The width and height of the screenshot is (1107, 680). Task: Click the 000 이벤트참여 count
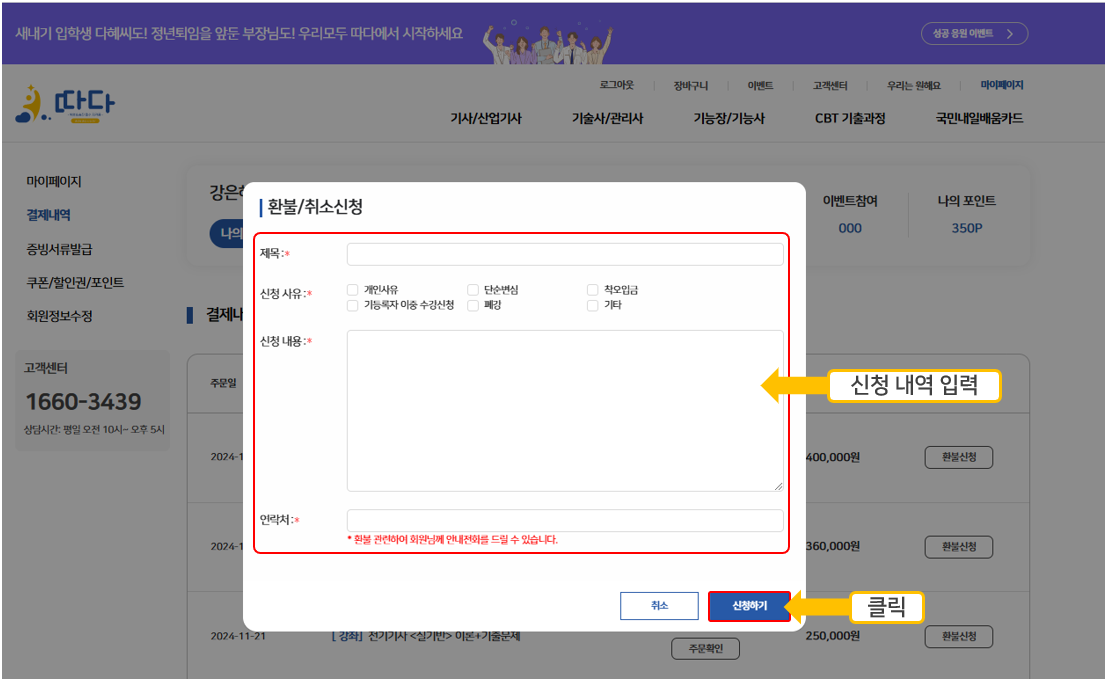click(850, 228)
